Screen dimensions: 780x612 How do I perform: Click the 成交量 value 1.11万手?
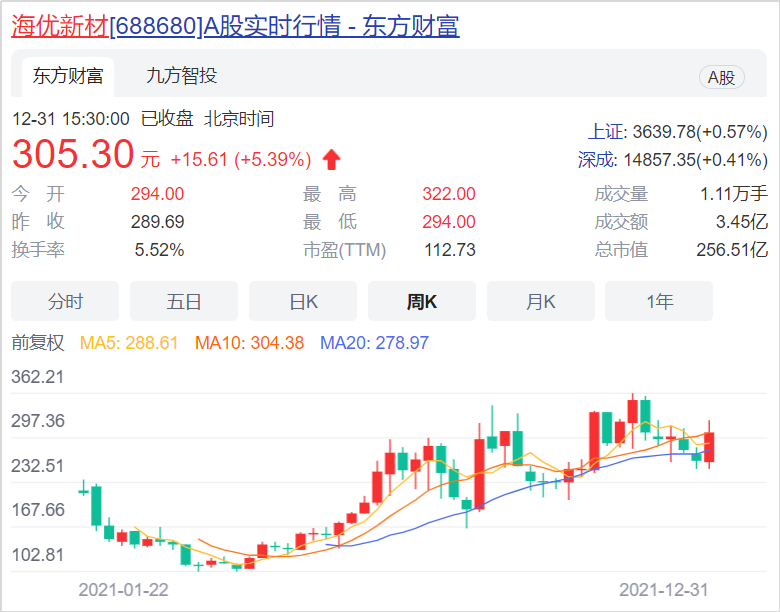pyautogui.click(x=734, y=194)
